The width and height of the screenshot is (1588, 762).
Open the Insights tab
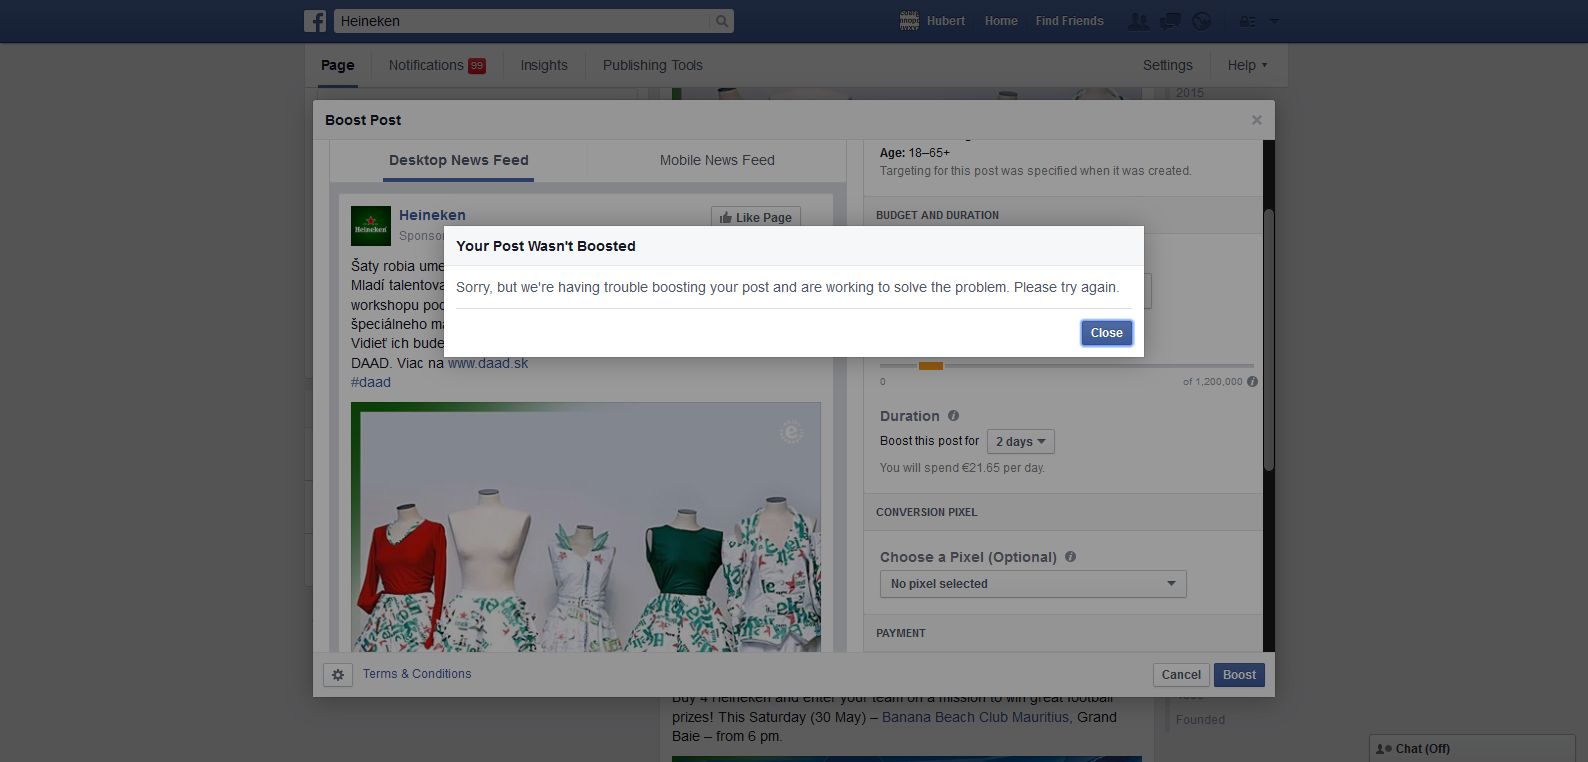(x=543, y=65)
